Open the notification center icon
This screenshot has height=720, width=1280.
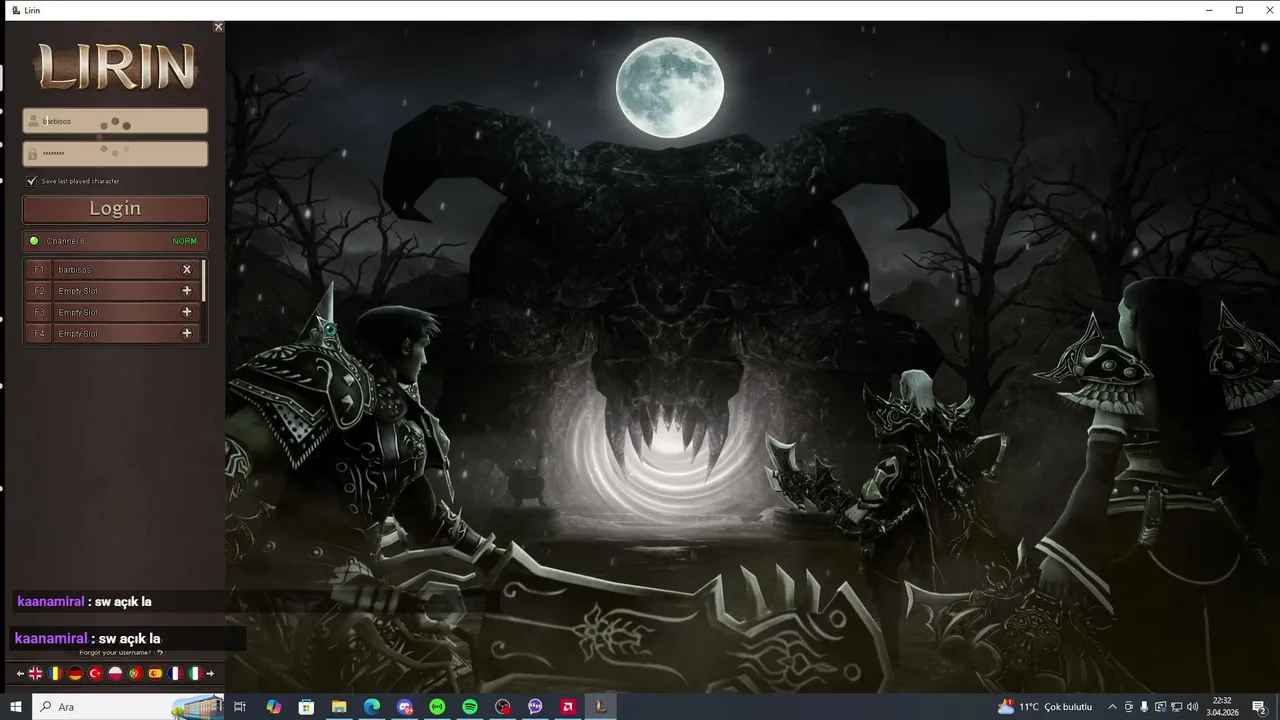(1259, 707)
